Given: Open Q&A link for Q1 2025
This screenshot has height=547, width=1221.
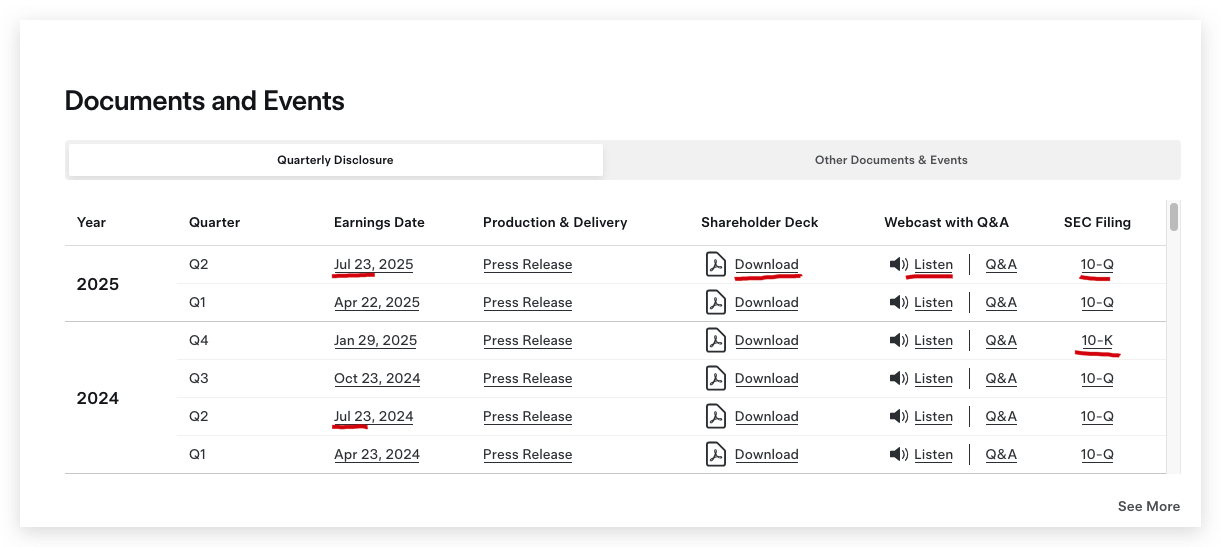Looking at the screenshot, I should 1001,303.
